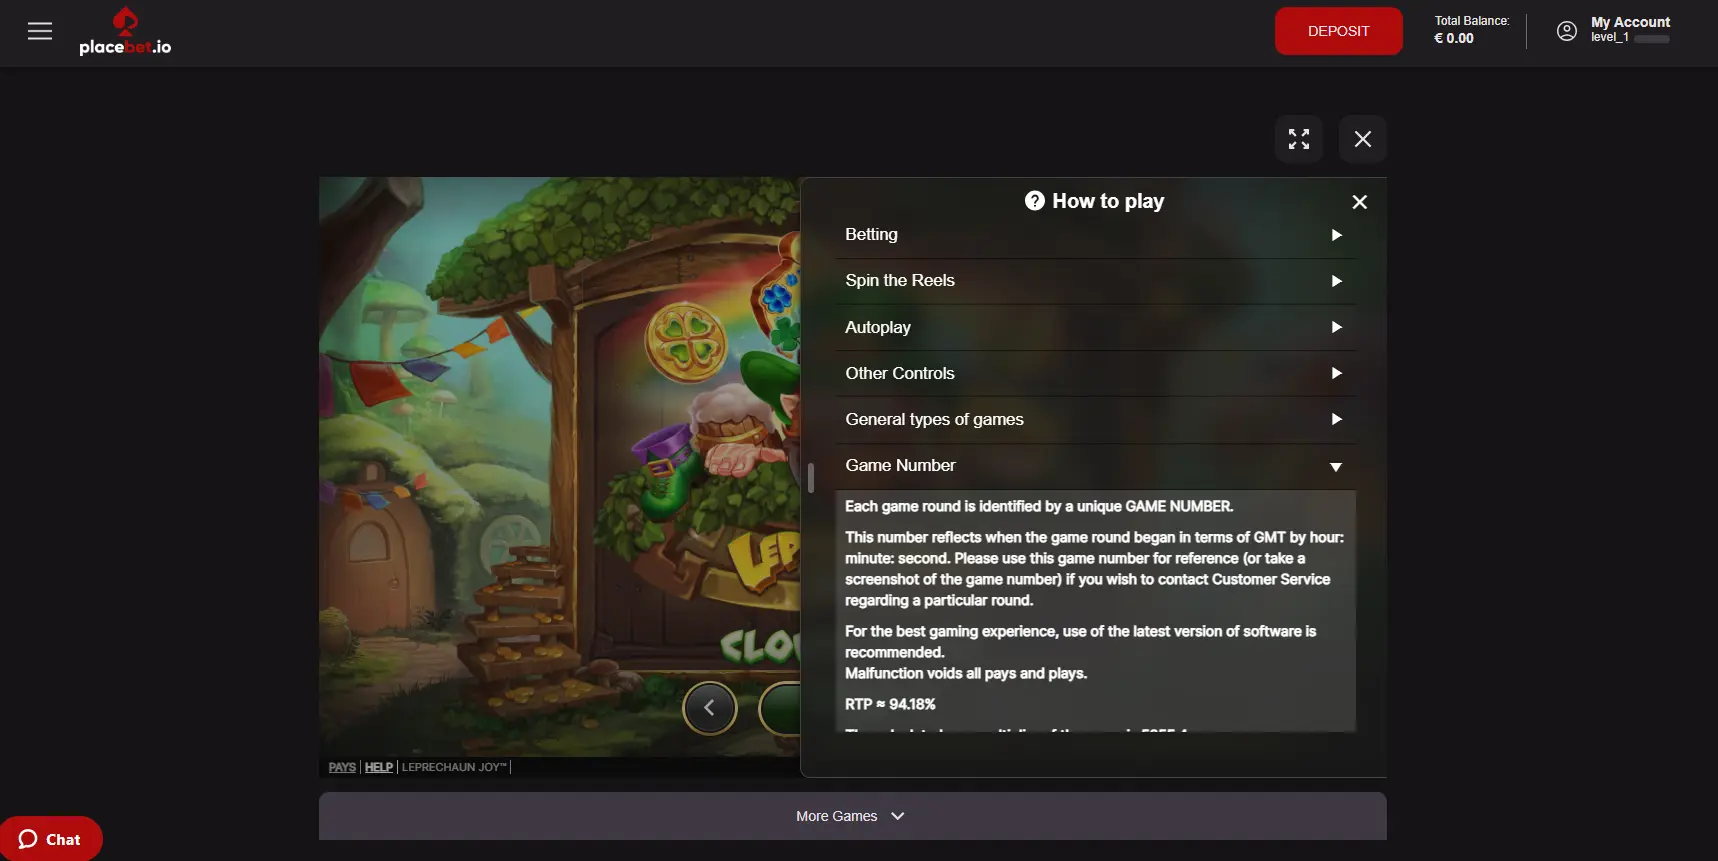Expand General types of games section

tap(1095, 419)
